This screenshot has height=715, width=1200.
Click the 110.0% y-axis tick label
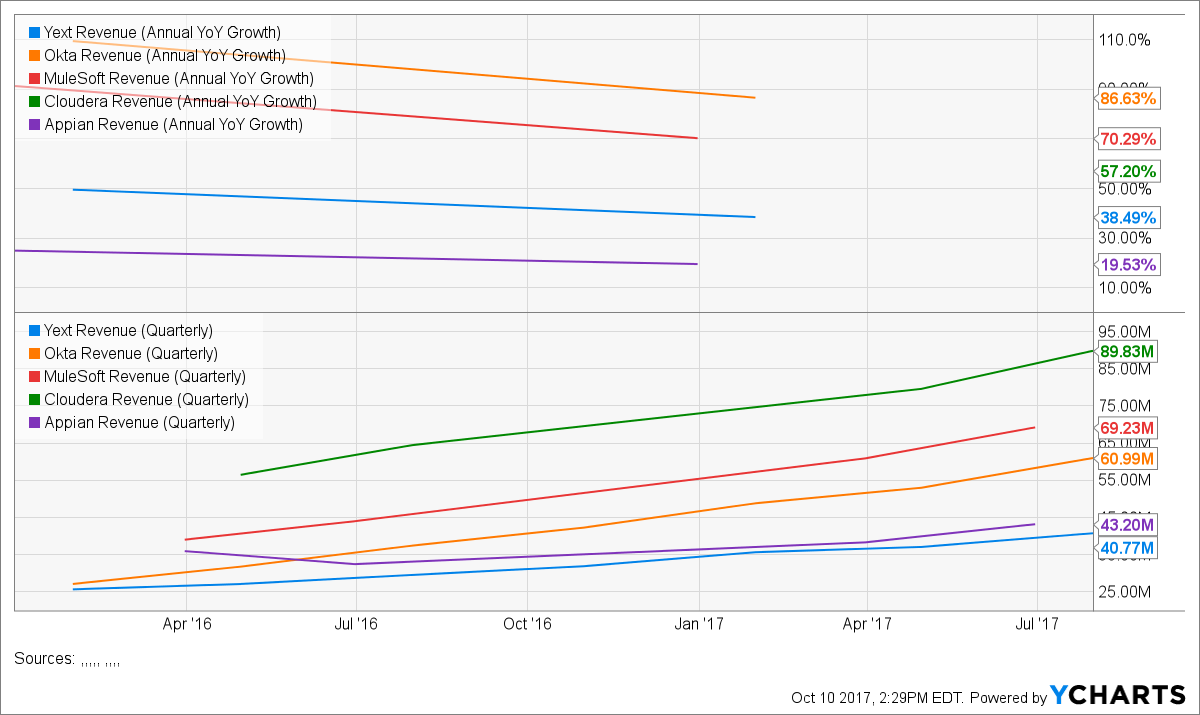(1125, 40)
